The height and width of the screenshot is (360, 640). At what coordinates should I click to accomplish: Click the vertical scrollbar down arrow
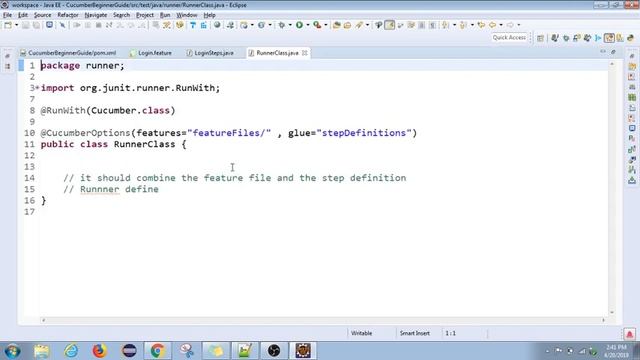click(612, 312)
